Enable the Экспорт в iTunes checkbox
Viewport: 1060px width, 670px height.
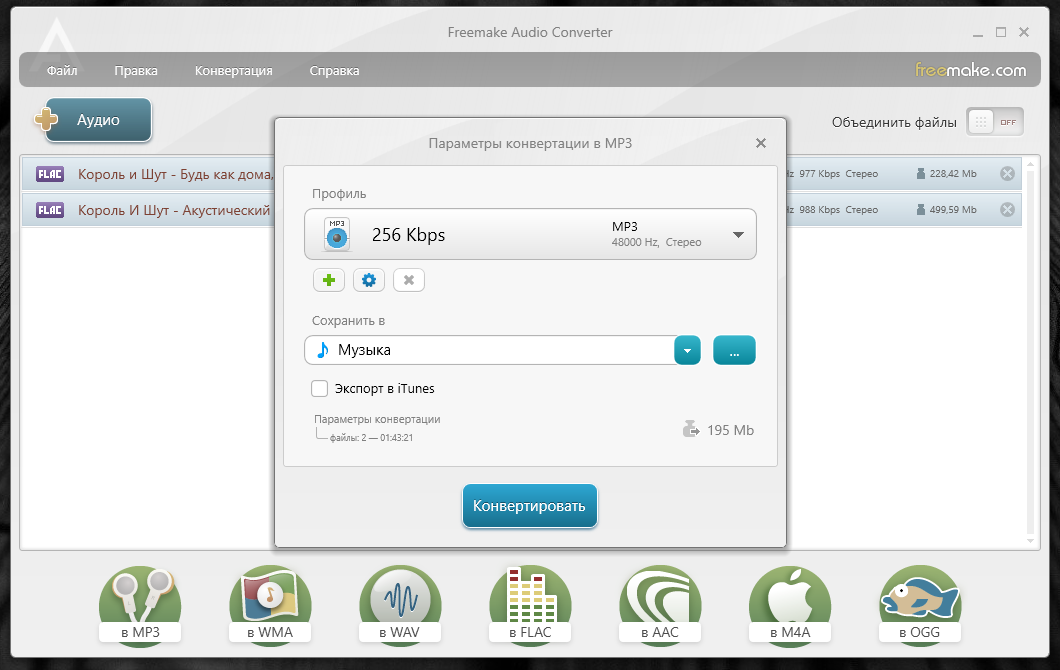pyautogui.click(x=319, y=389)
